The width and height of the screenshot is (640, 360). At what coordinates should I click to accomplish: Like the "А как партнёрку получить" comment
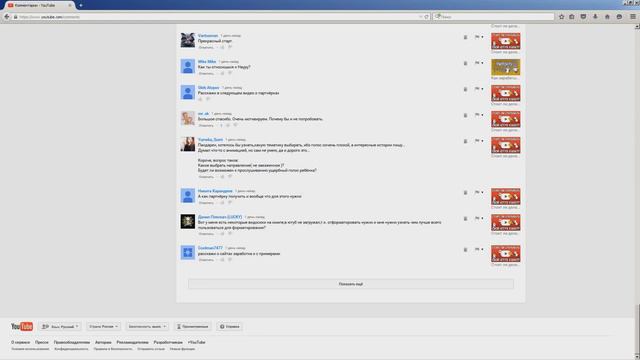[222, 203]
